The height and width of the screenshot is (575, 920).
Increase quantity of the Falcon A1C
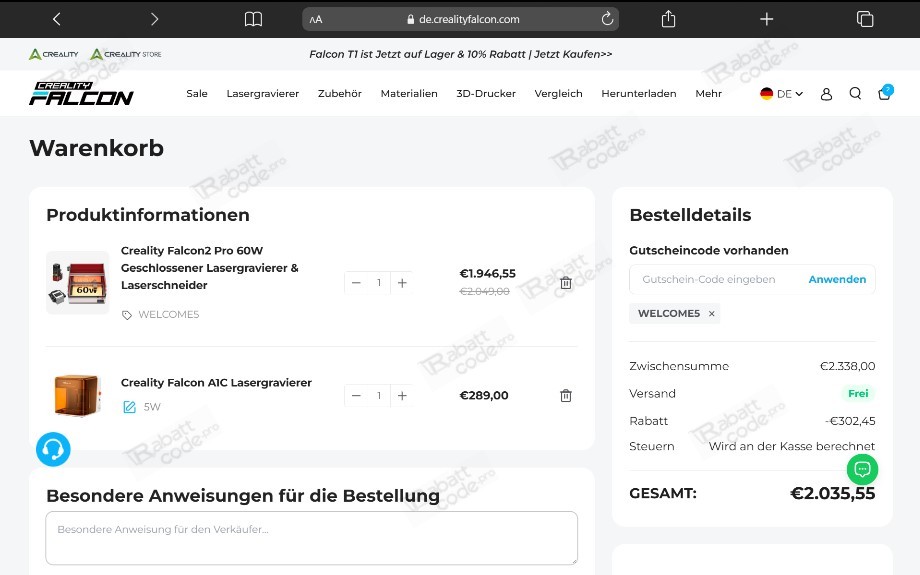click(402, 395)
